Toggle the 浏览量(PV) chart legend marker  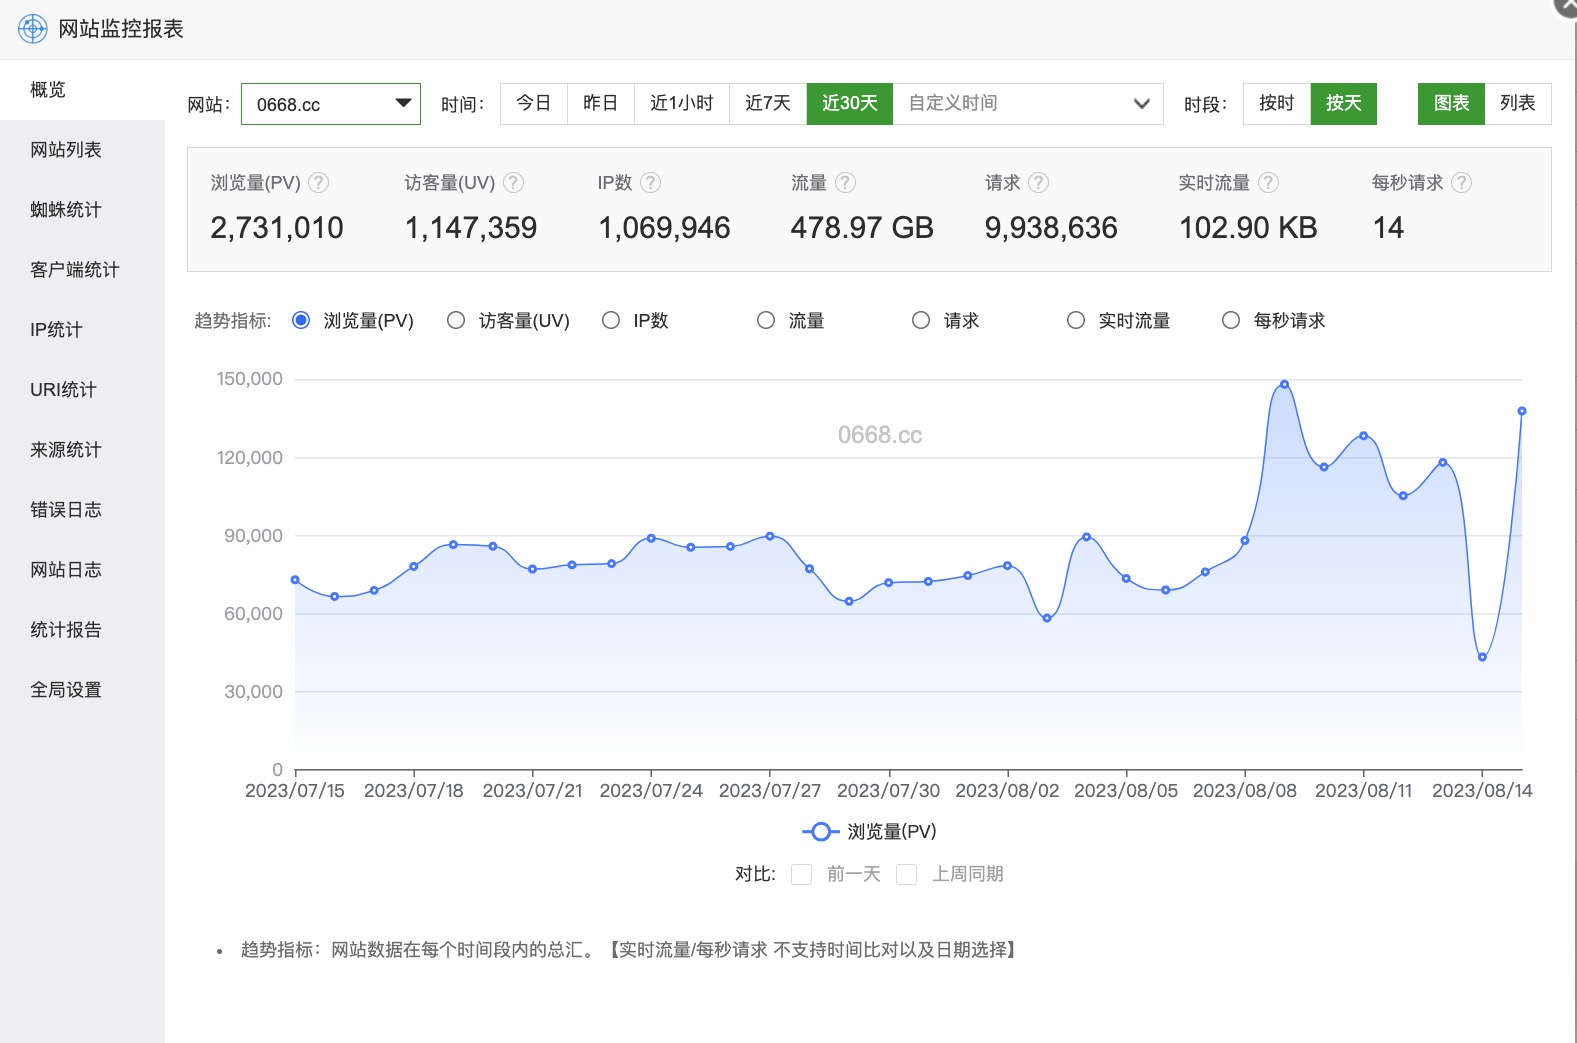[x=821, y=832]
